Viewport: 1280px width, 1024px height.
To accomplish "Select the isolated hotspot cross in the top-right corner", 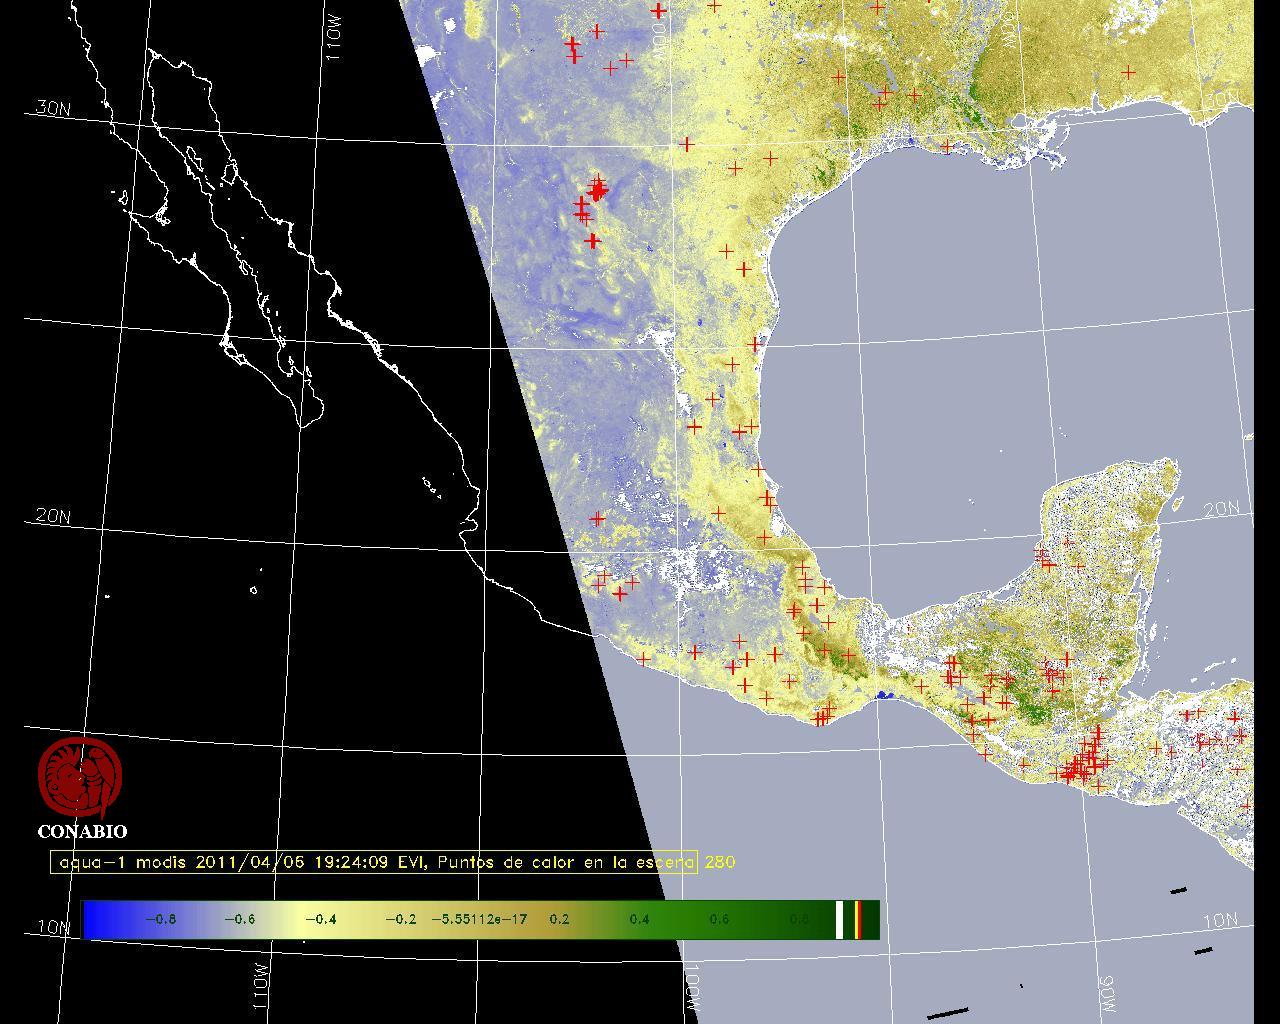I will (1128, 72).
